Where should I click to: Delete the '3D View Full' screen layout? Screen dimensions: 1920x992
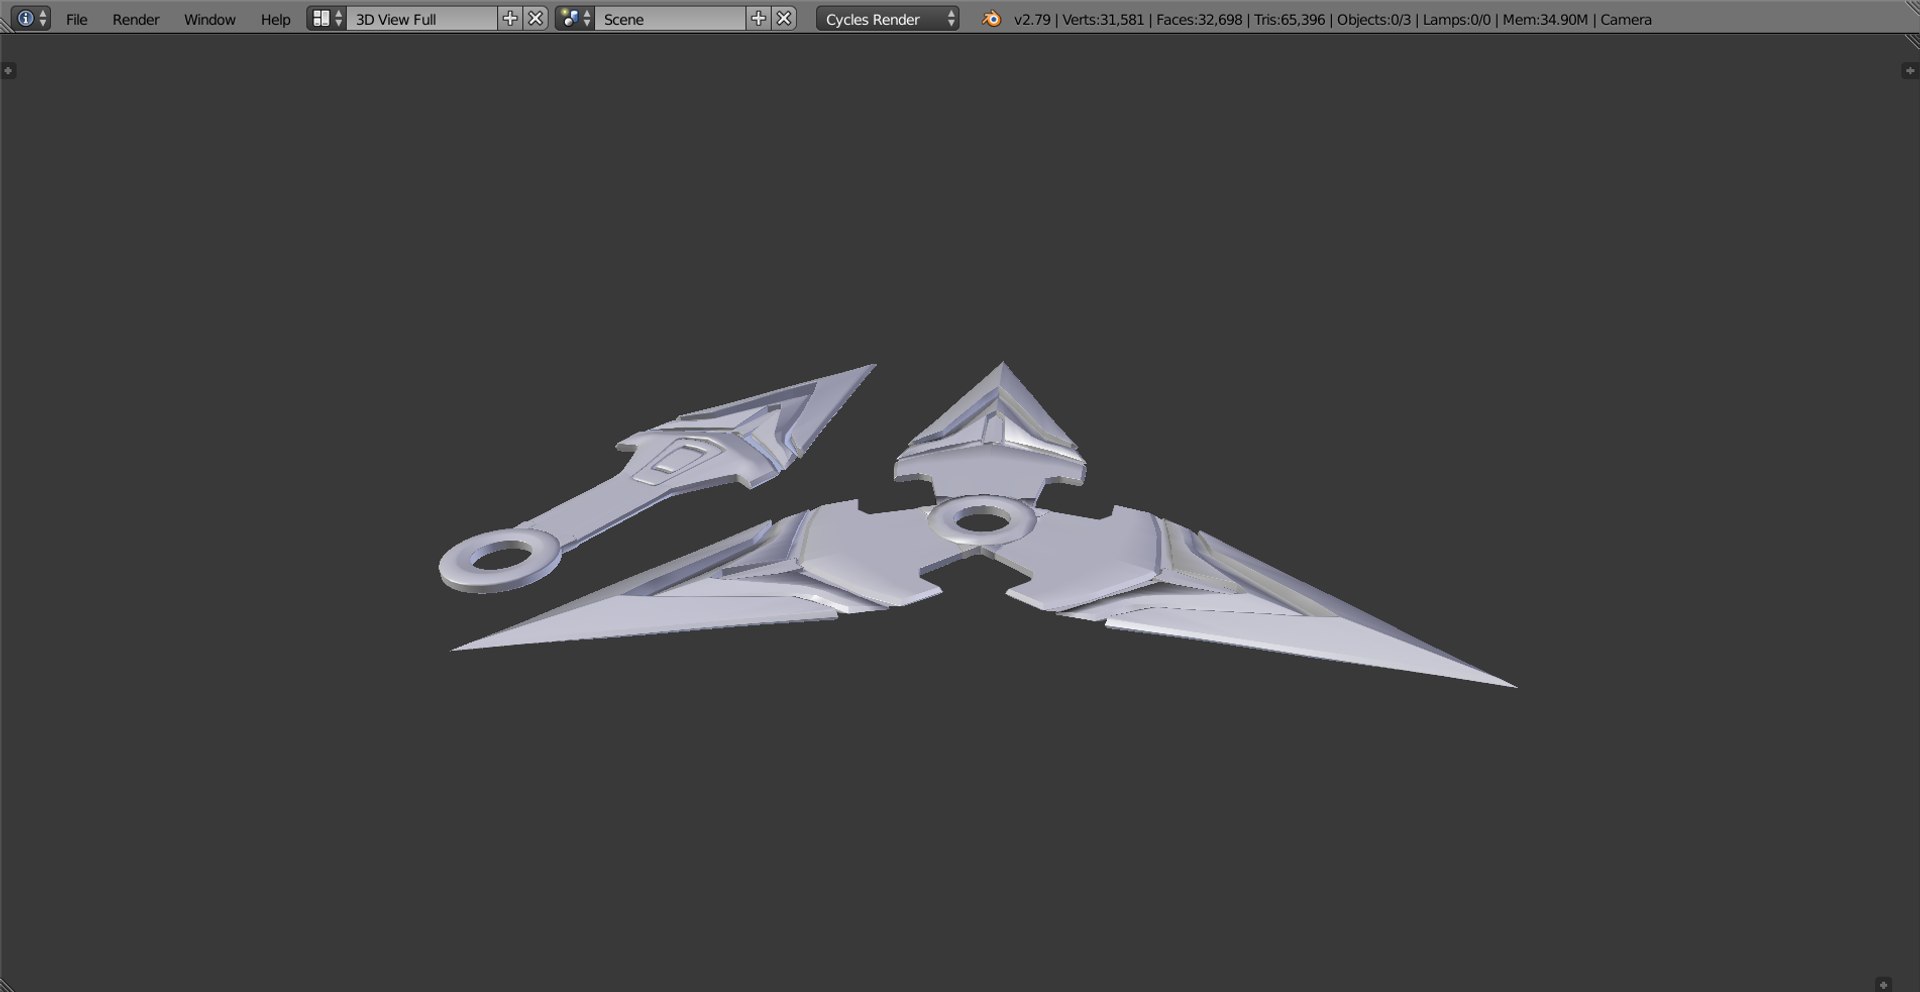click(536, 18)
